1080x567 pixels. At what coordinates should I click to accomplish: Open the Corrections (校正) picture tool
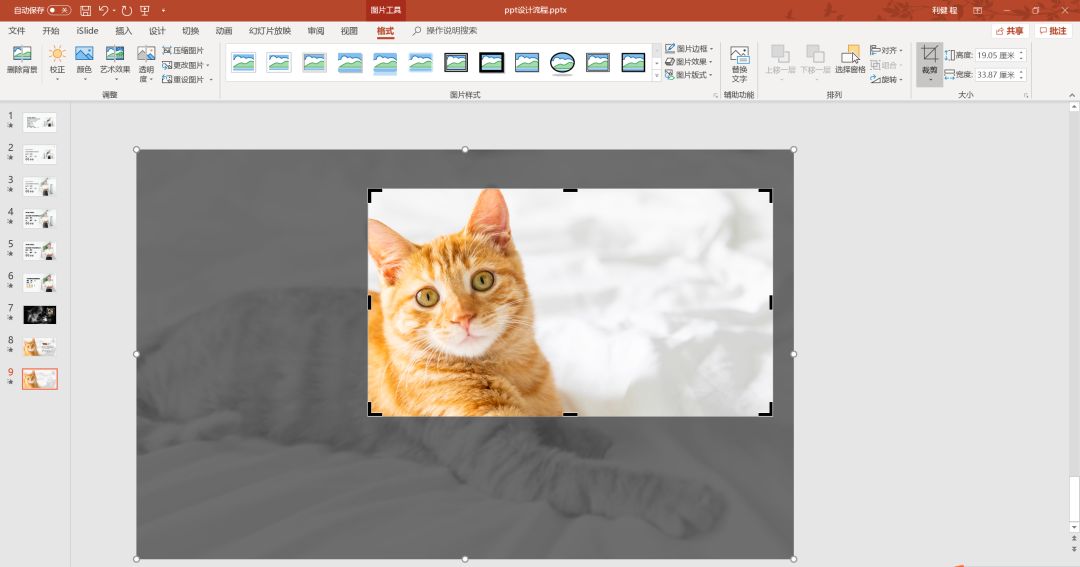point(57,56)
